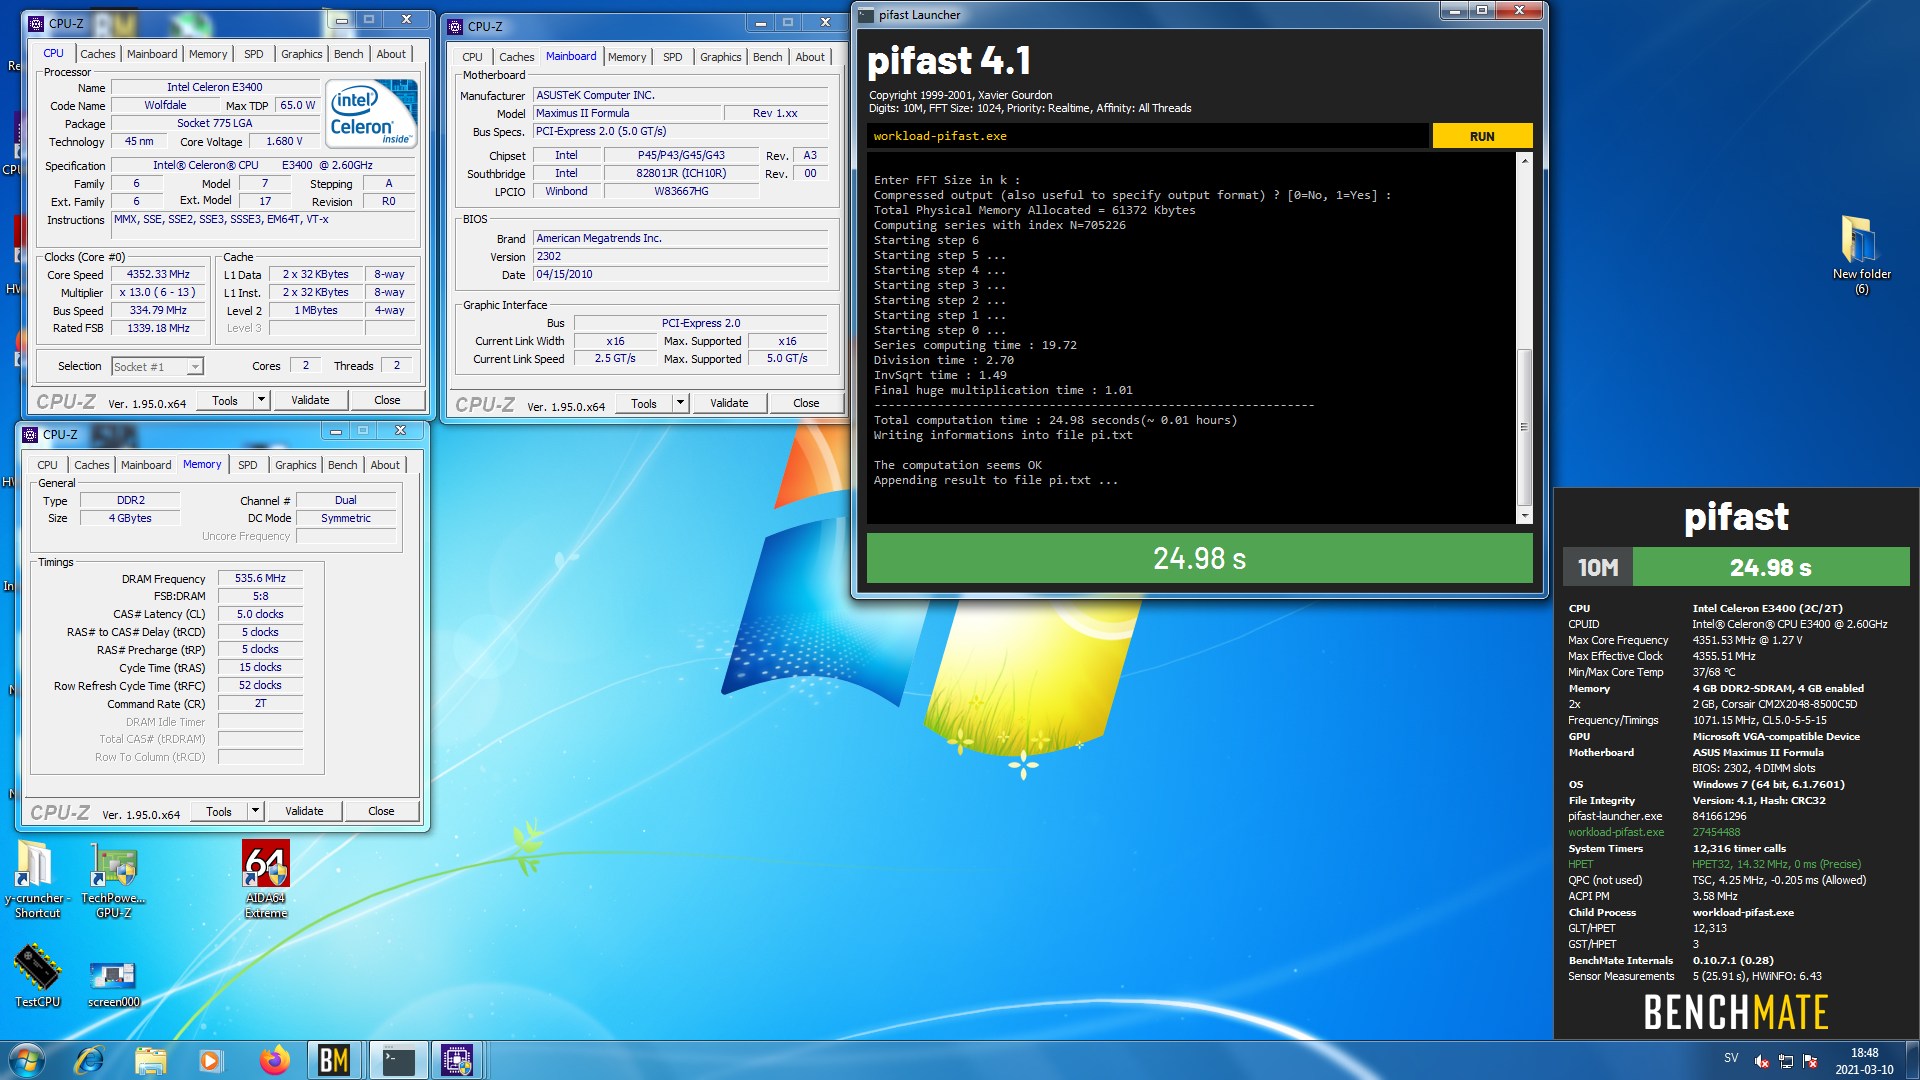Open Bench tab in CPU window
This screenshot has height=1080, width=1920.
[349, 54]
